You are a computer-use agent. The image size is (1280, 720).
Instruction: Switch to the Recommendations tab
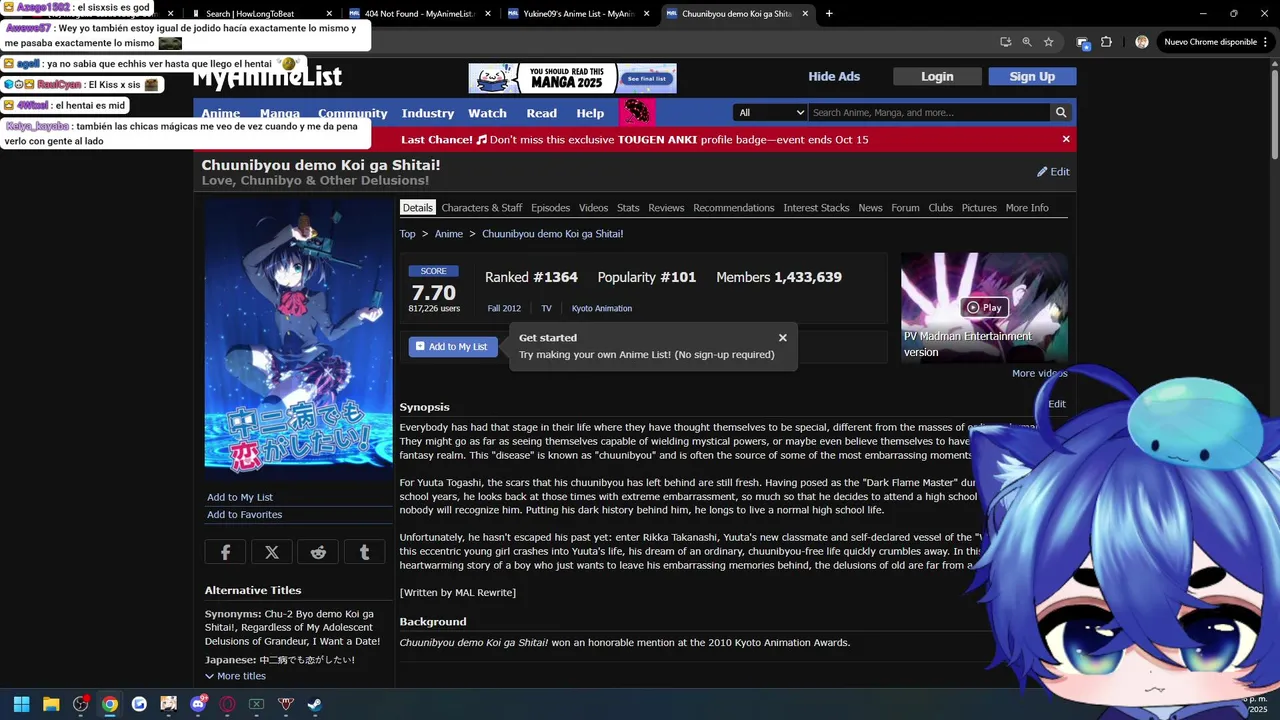(734, 208)
